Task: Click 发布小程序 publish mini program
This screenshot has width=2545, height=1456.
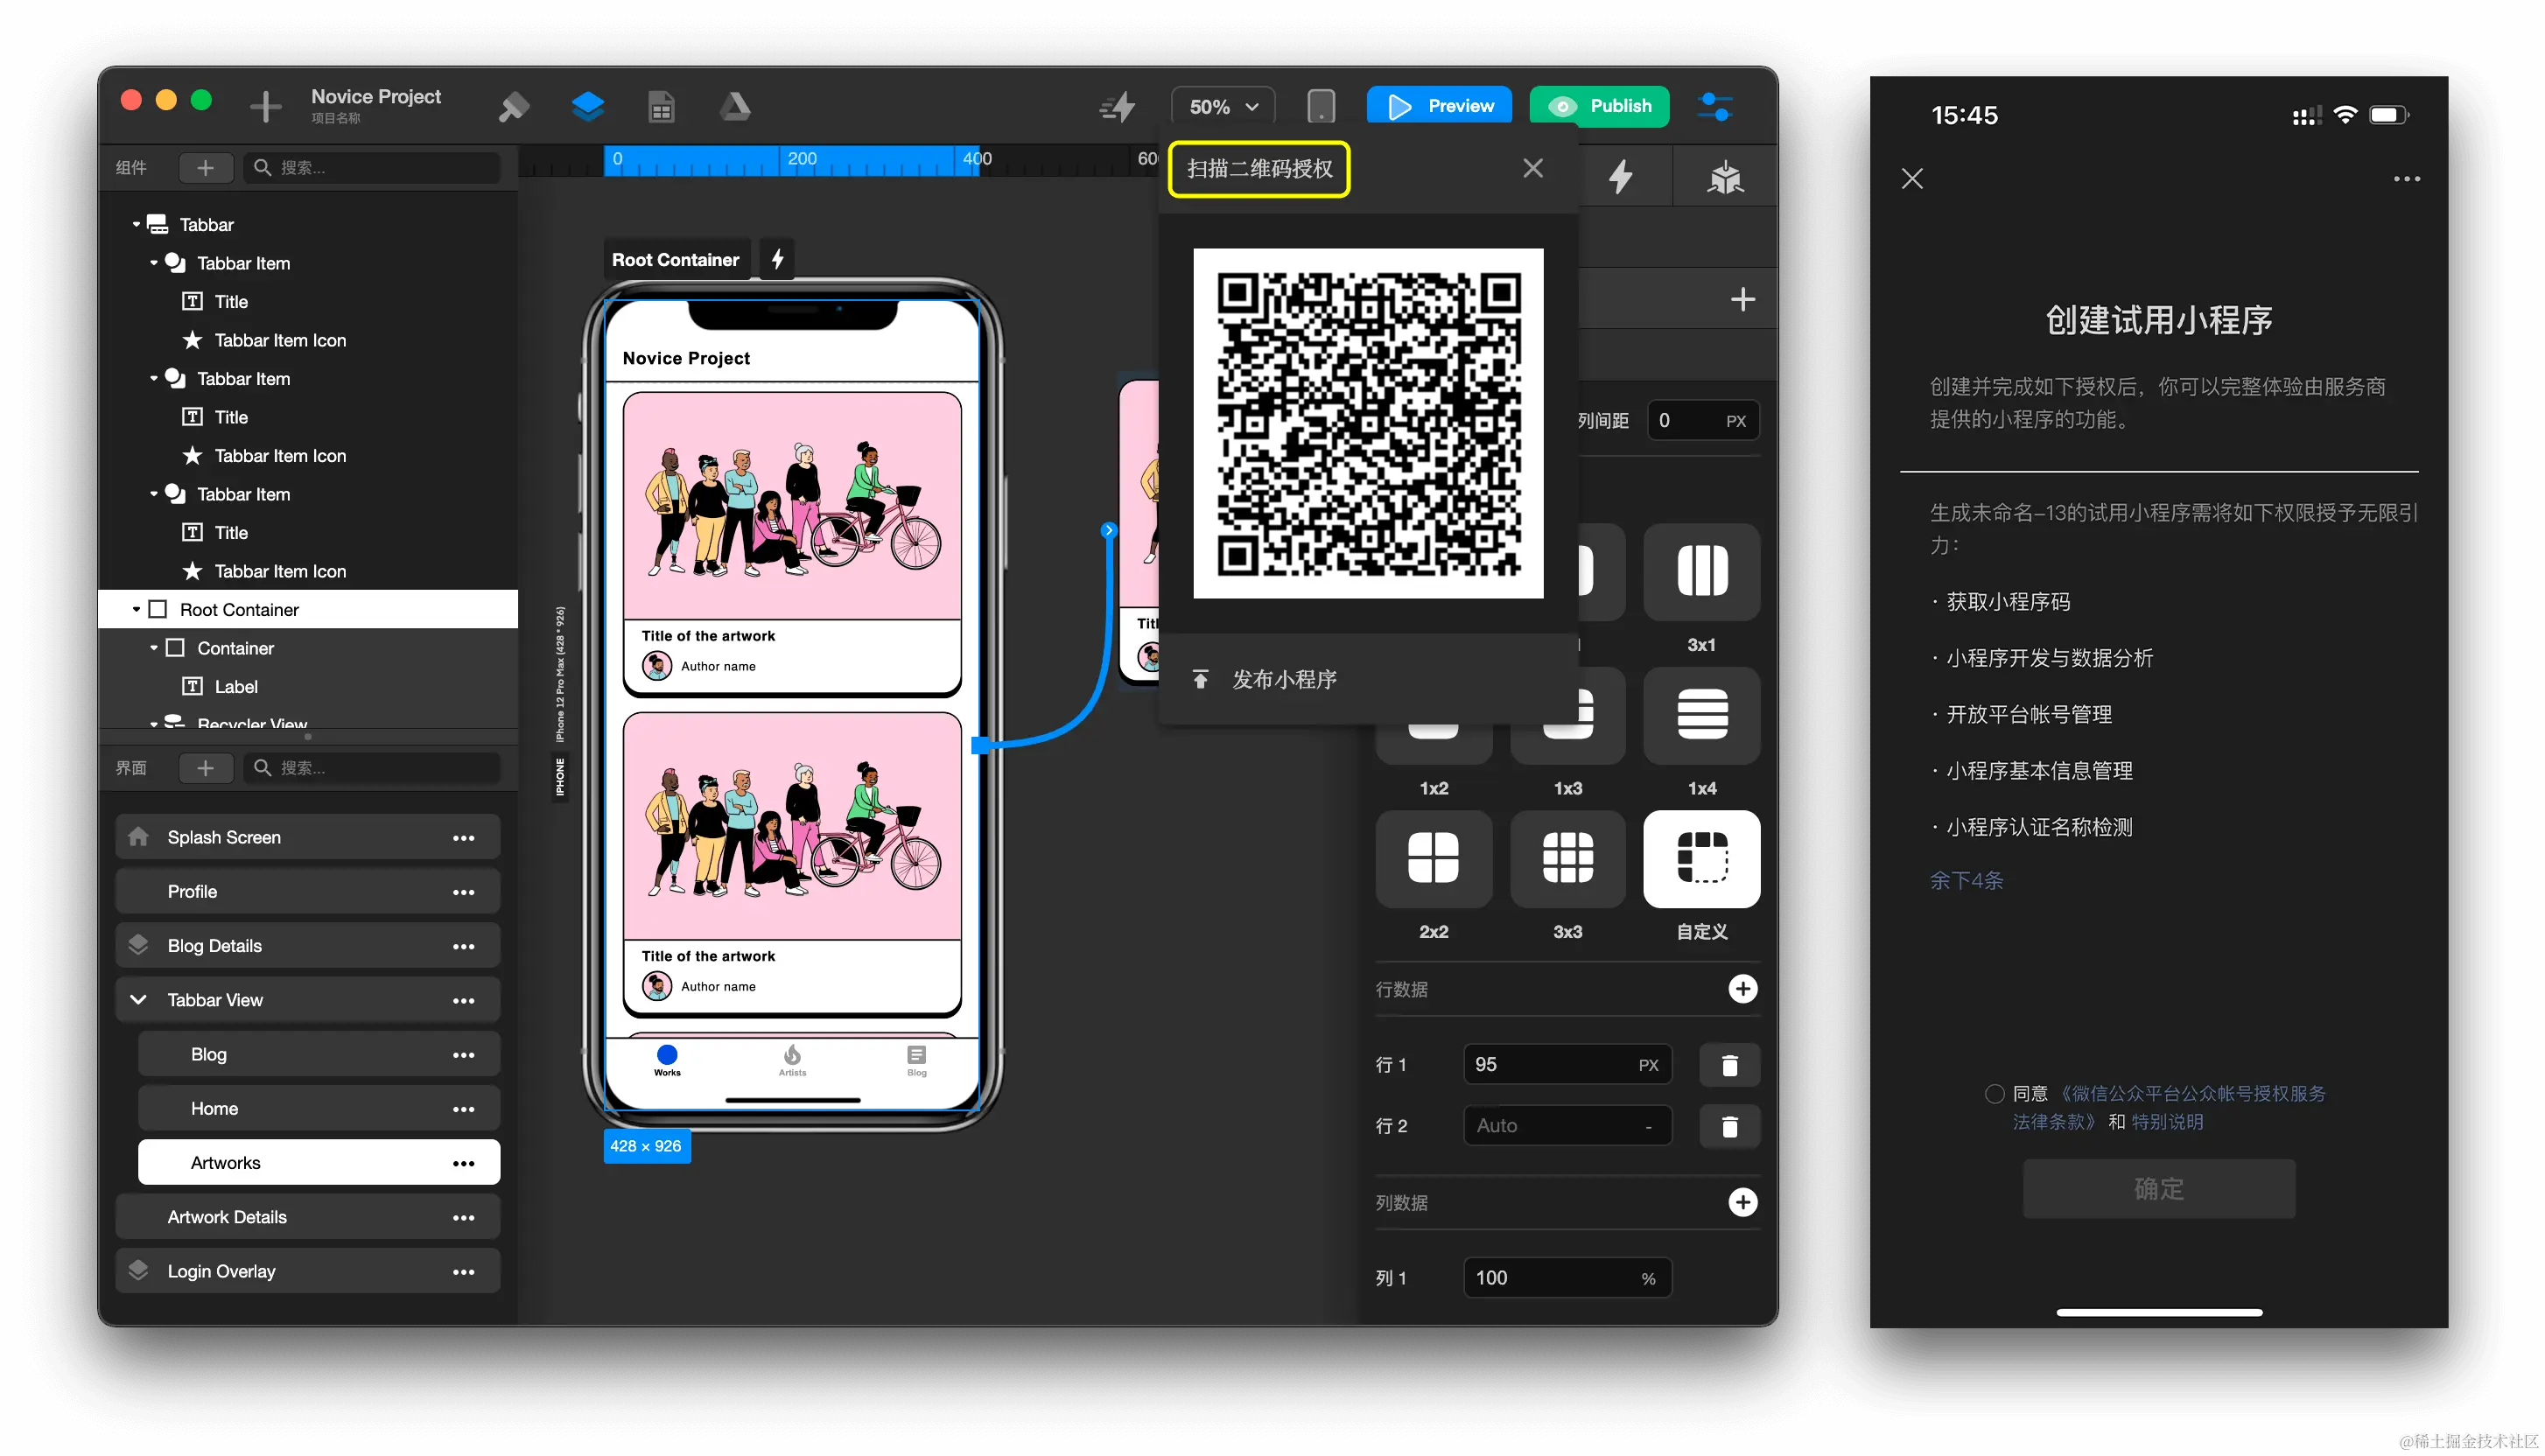Action: coord(1283,679)
